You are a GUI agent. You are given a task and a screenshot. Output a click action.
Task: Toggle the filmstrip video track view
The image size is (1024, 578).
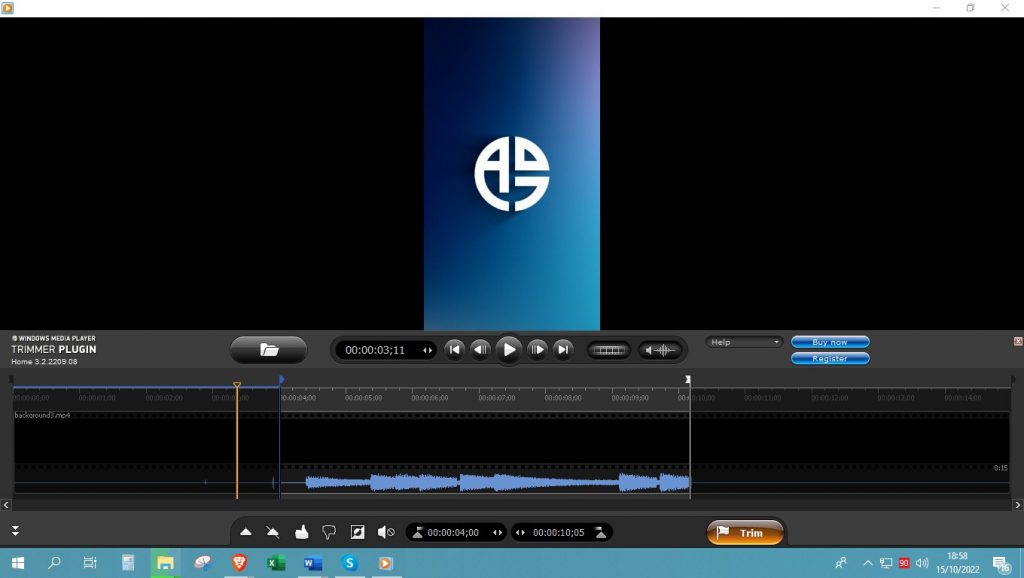tap(608, 350)
